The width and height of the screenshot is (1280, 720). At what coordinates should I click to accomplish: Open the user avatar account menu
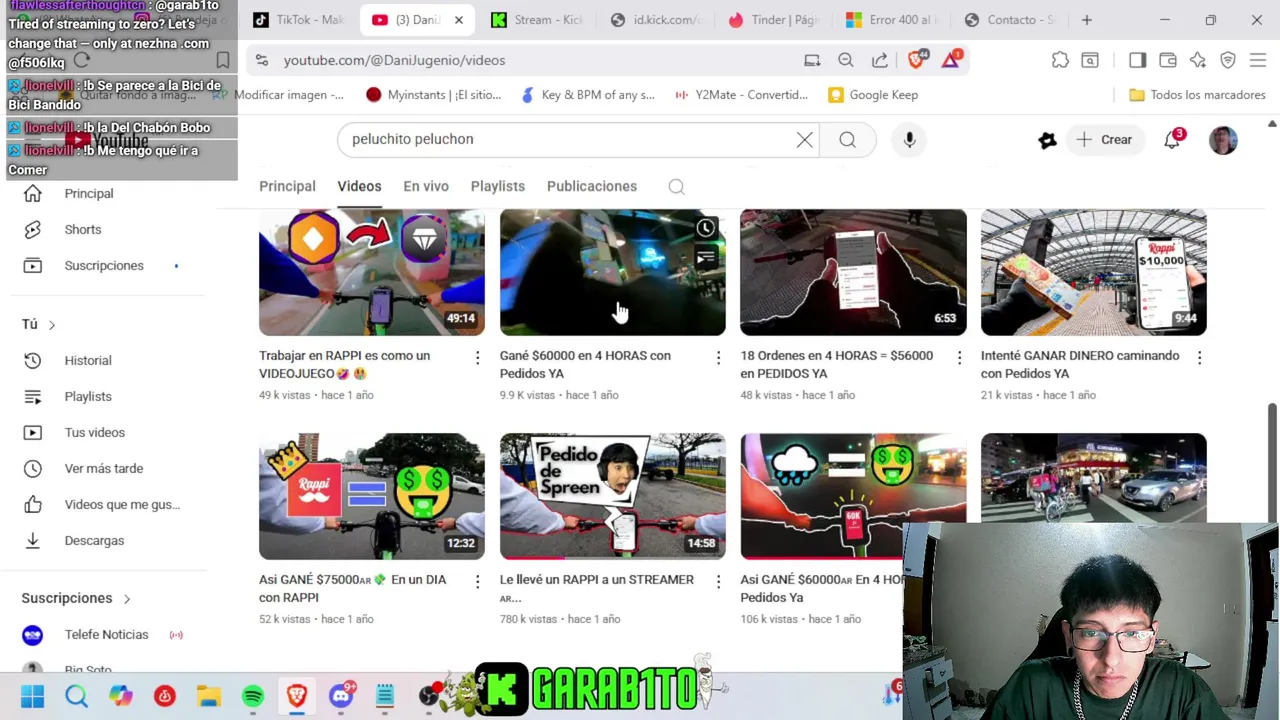(1223, 140)
